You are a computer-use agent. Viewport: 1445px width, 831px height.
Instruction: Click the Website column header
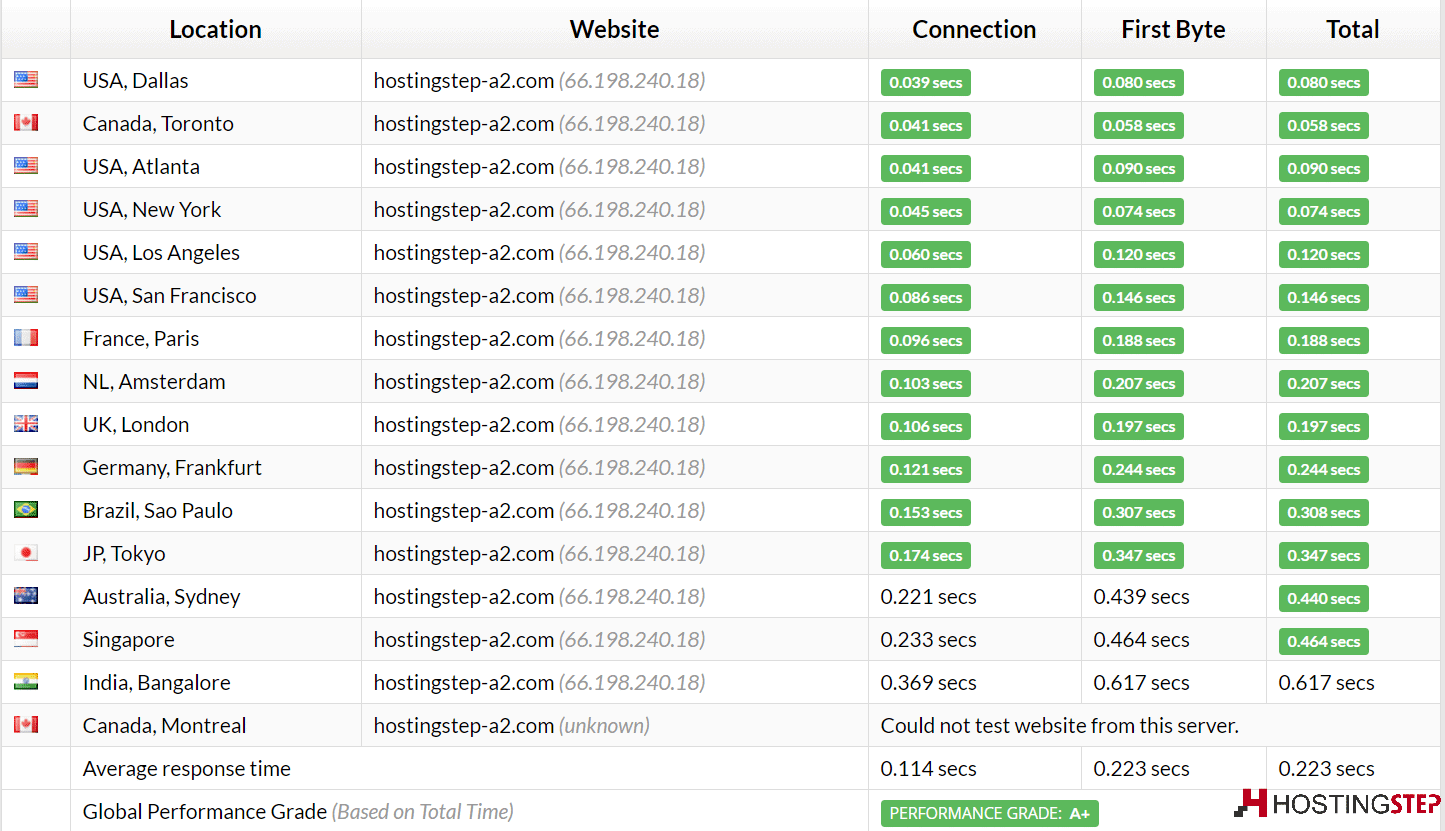[x=615, y=30]
